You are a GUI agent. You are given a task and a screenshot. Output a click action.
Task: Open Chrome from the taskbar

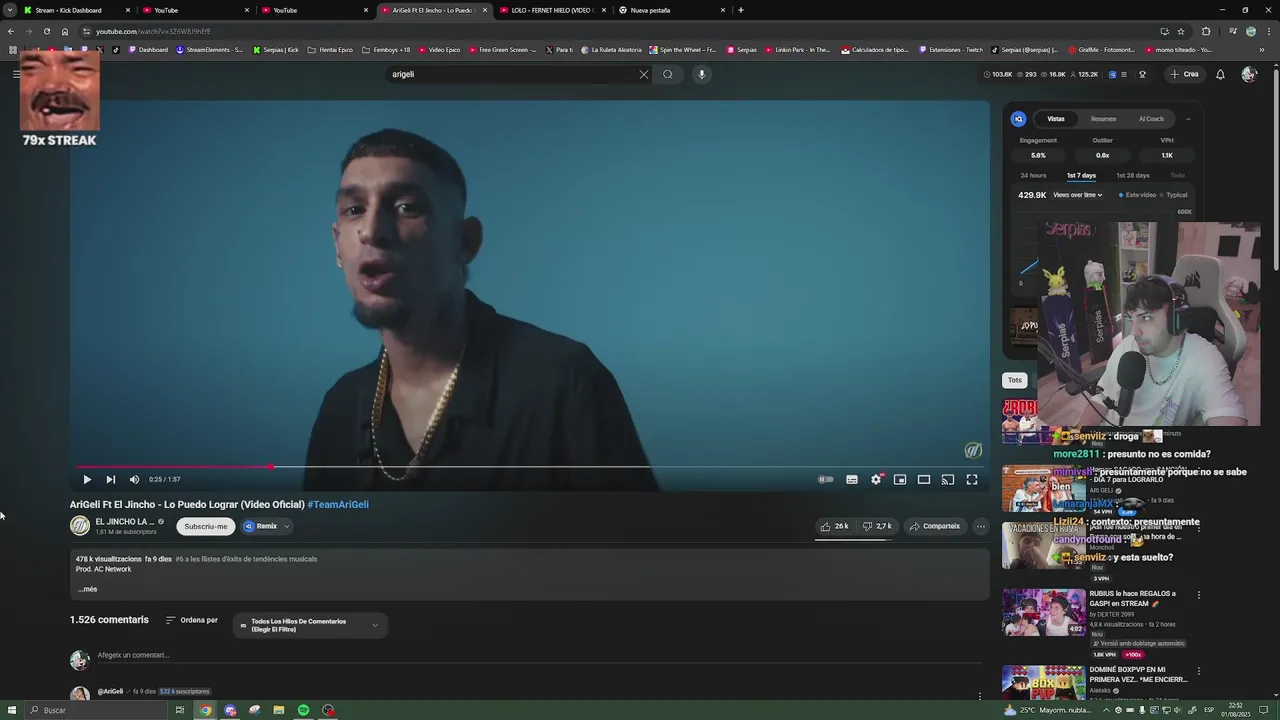(x=205, y=710)
